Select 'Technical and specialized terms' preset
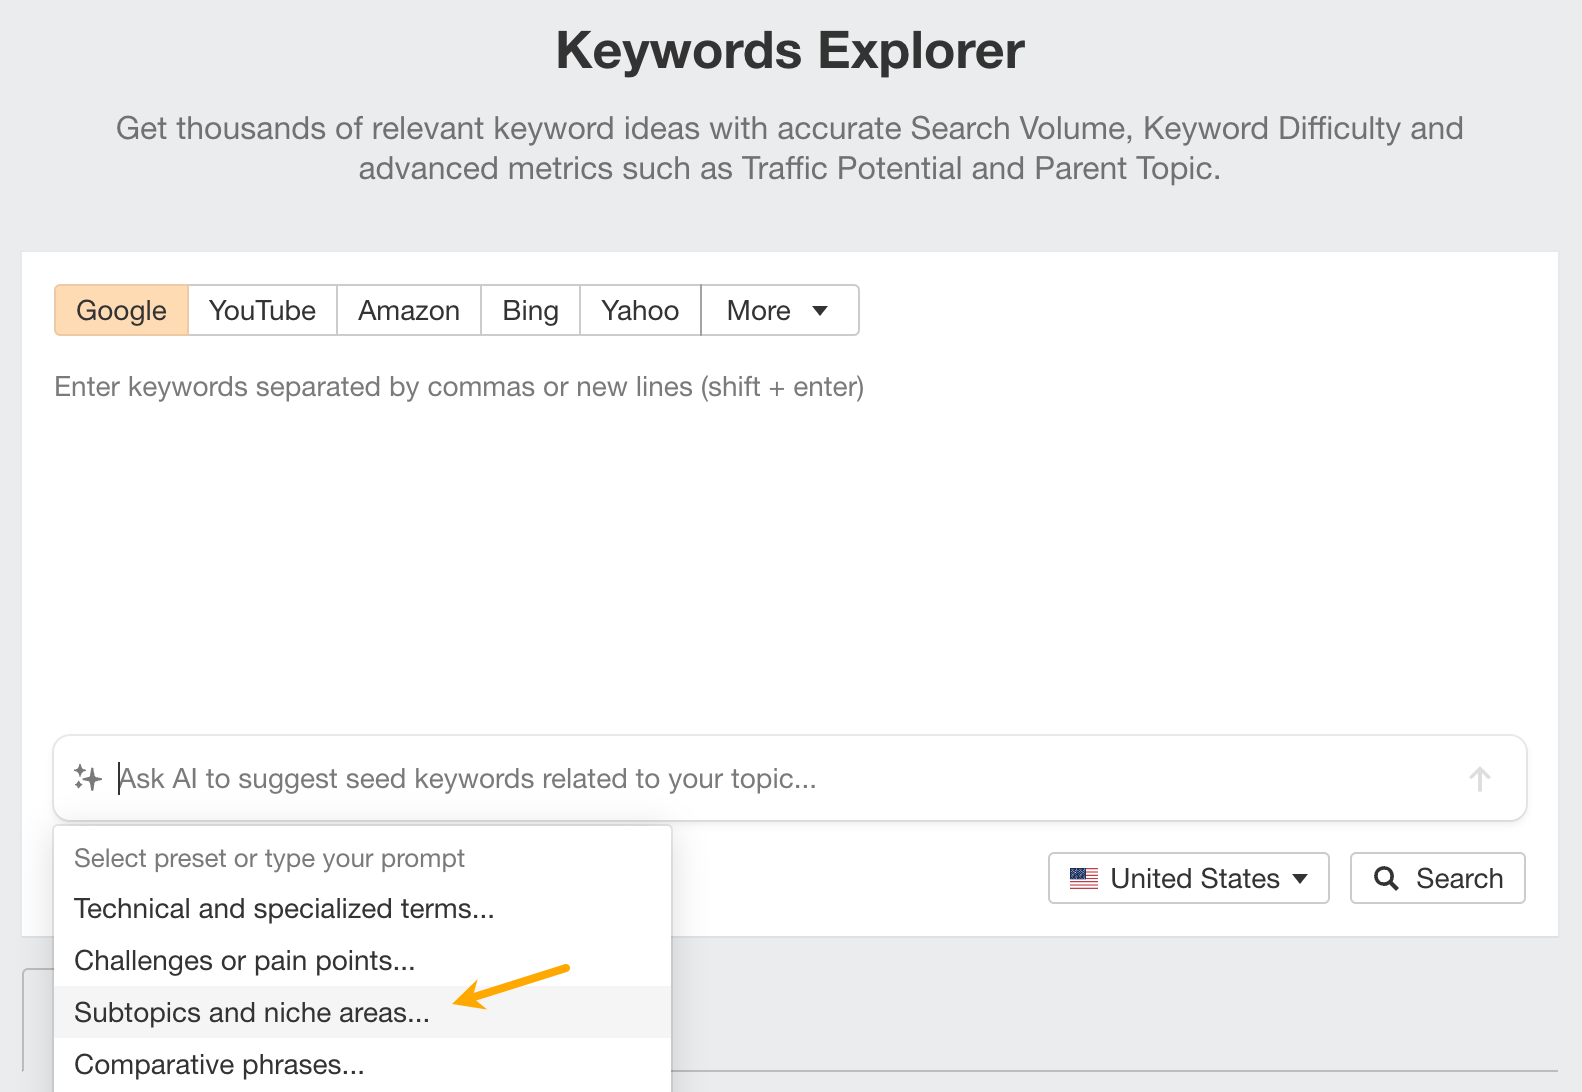Screen dimensions: 1582x1092 point(284,909)
